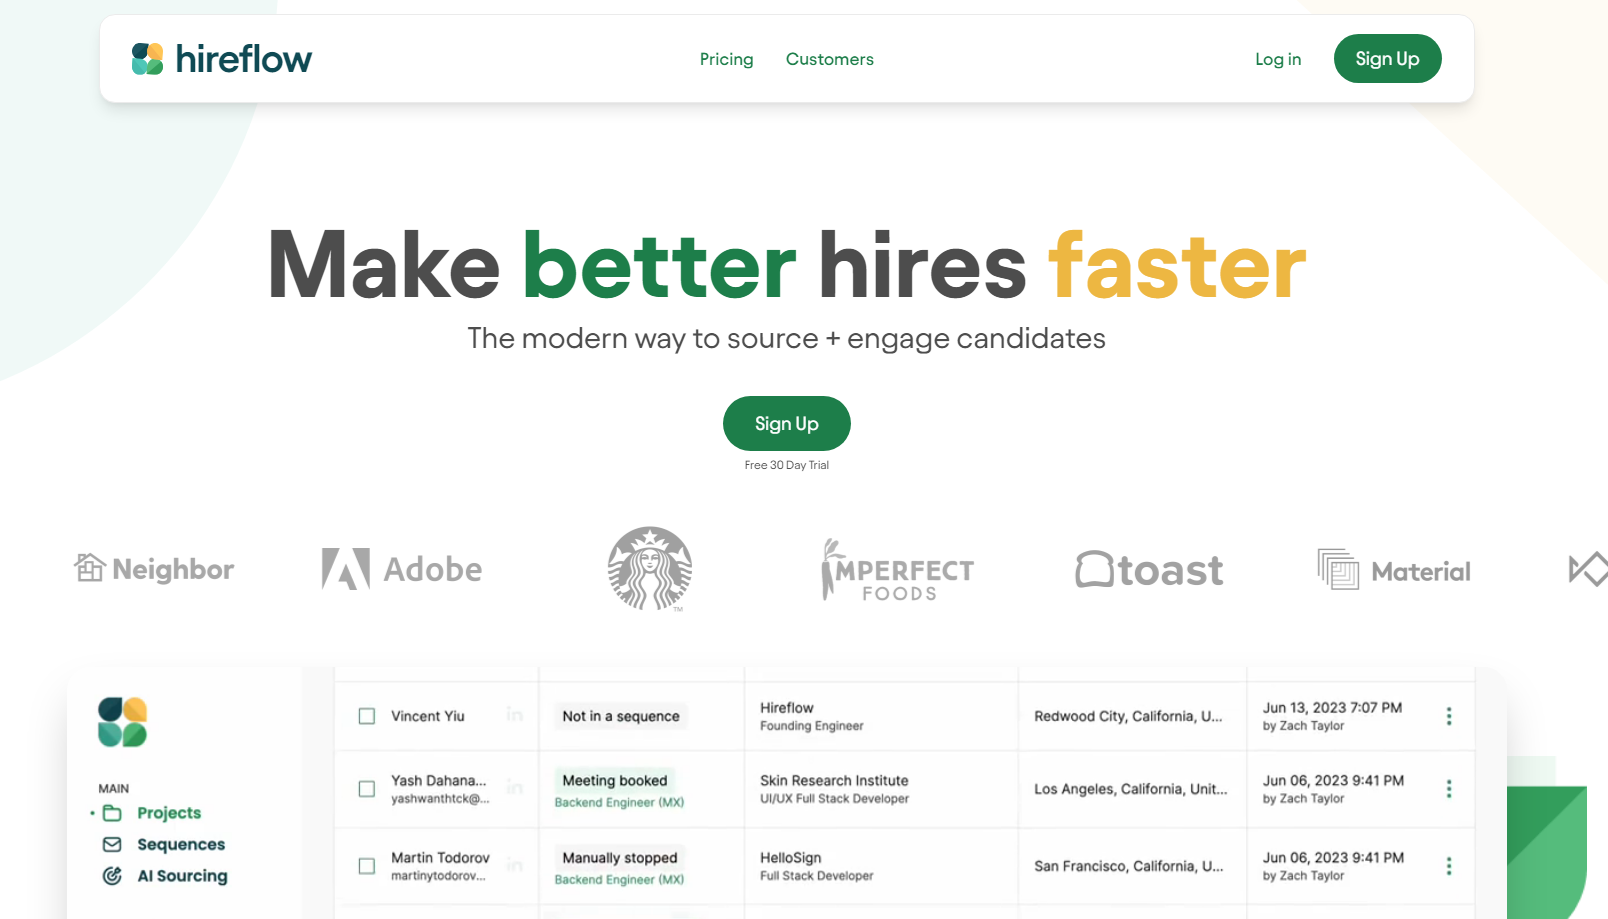
Task: Click the Hireflow leaf icon in sidebar
Action: tap(123, 722)
